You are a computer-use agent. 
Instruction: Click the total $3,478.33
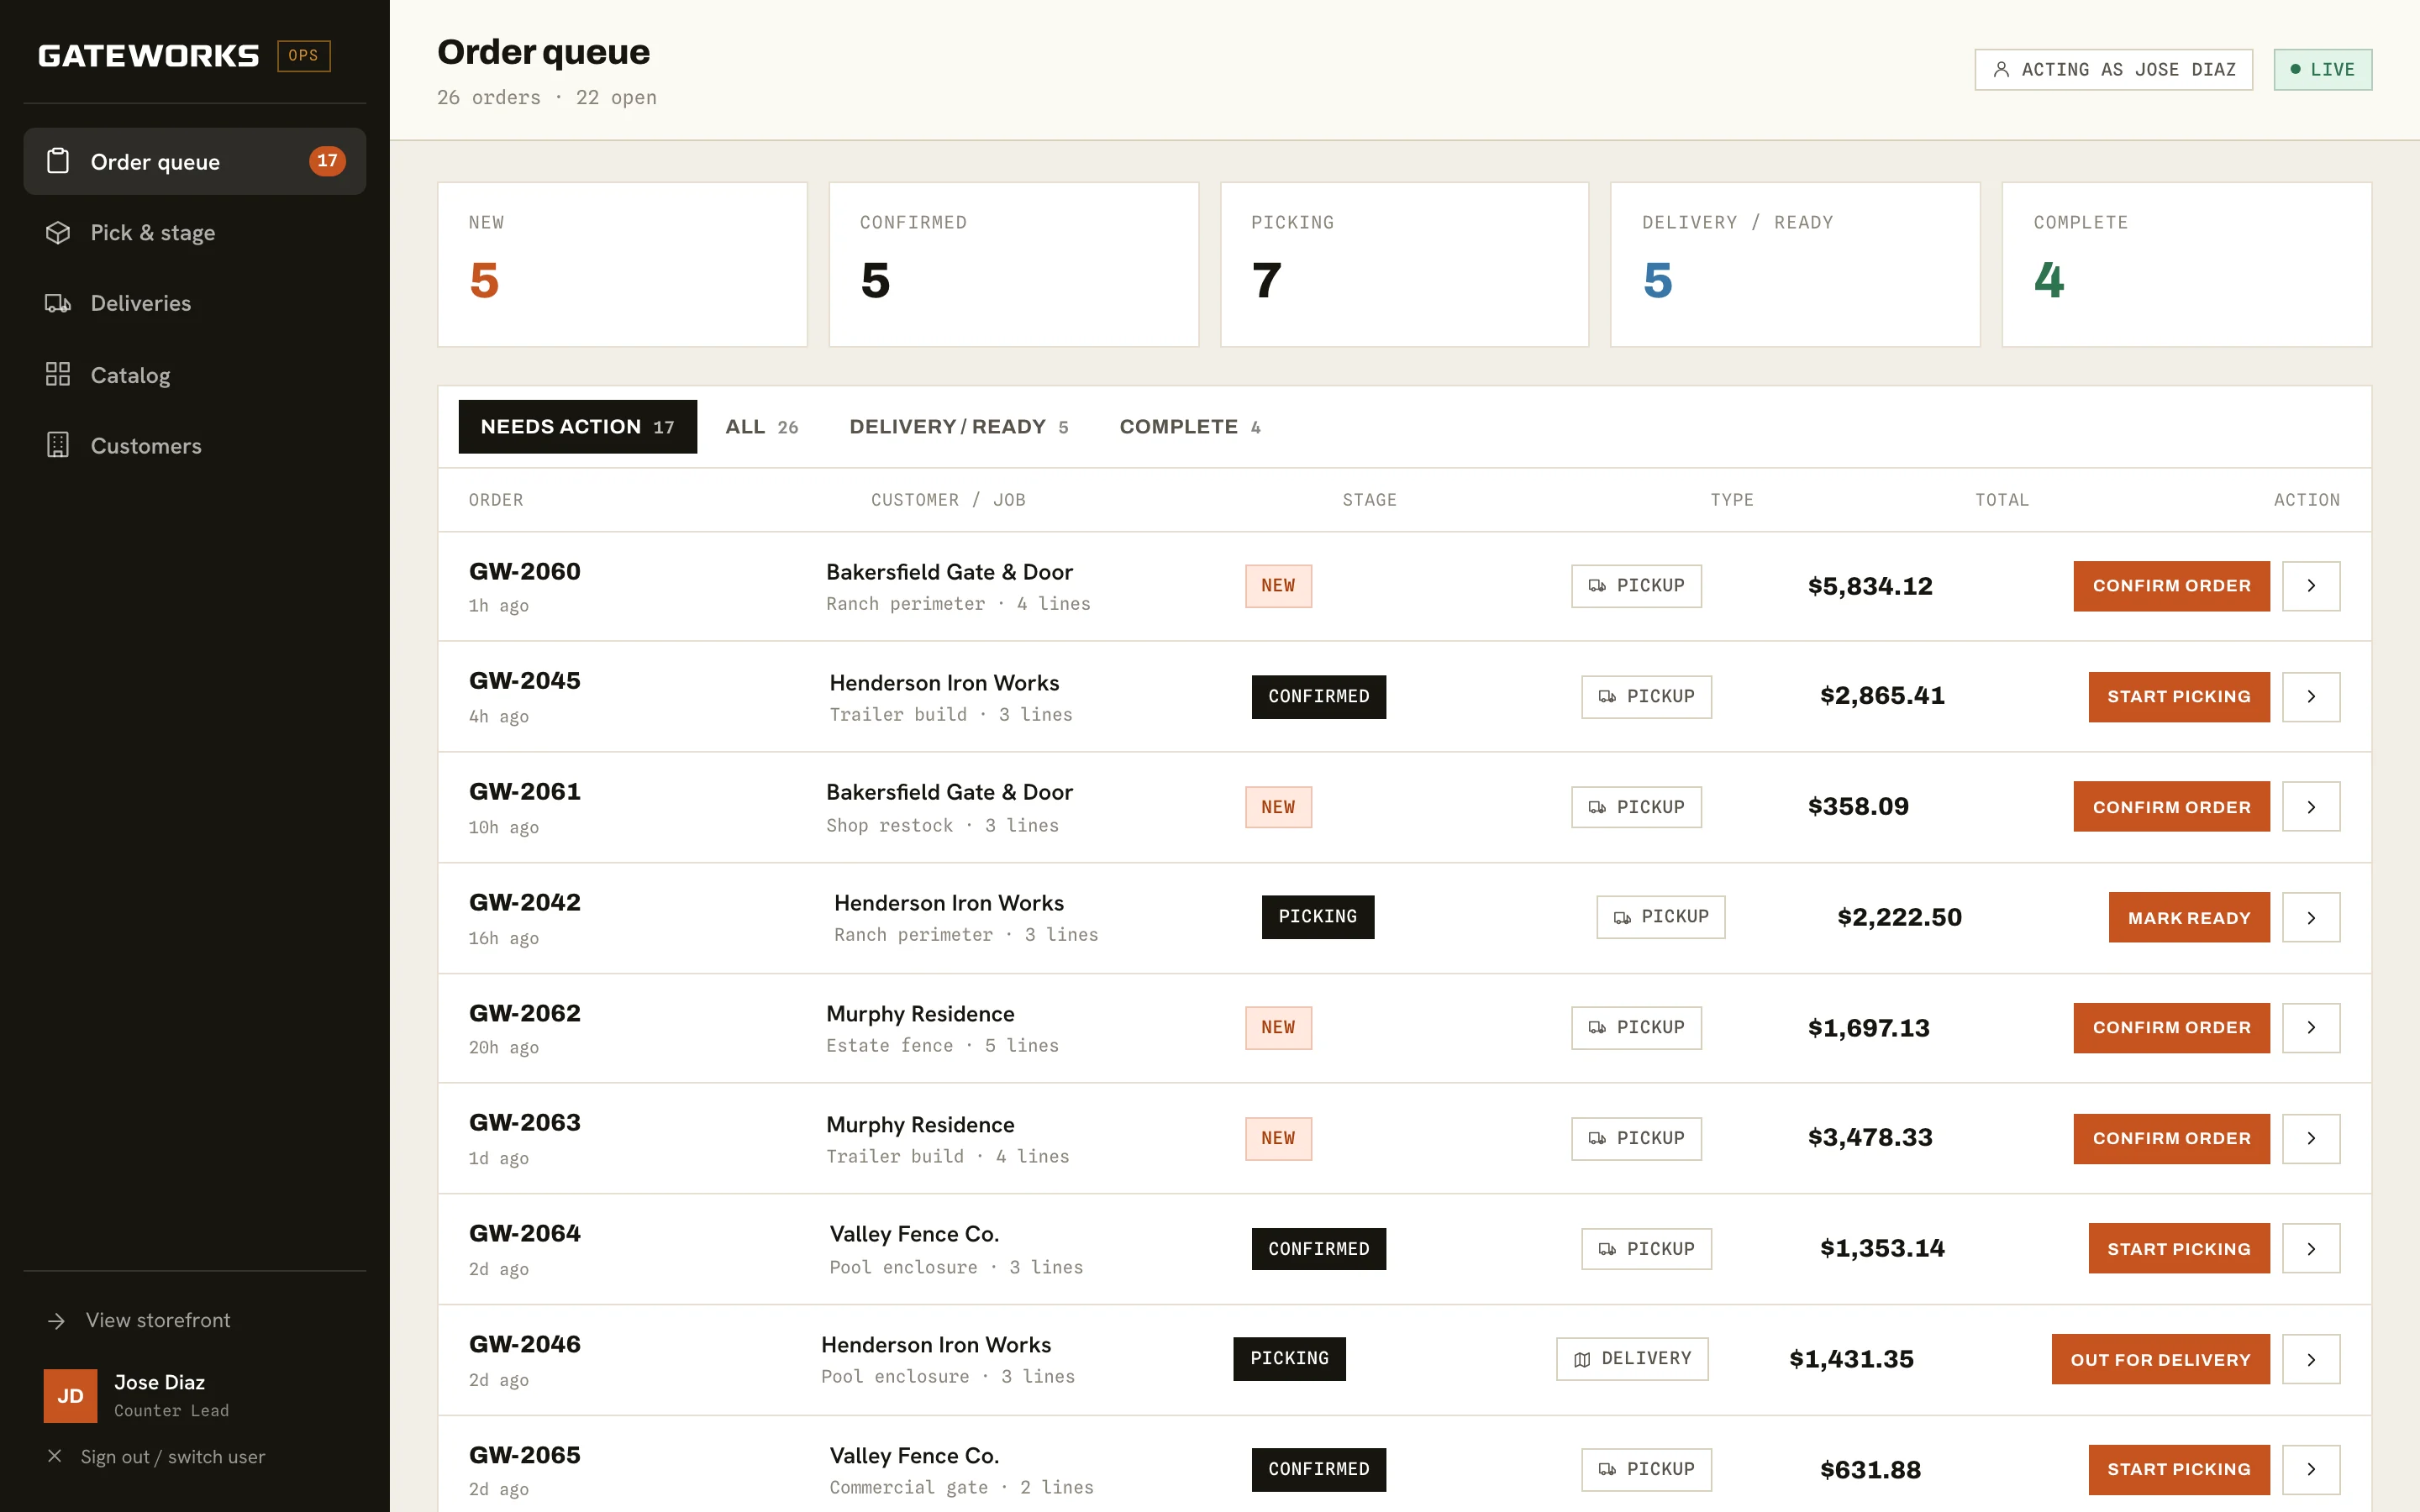(x=1870, y=1138)
